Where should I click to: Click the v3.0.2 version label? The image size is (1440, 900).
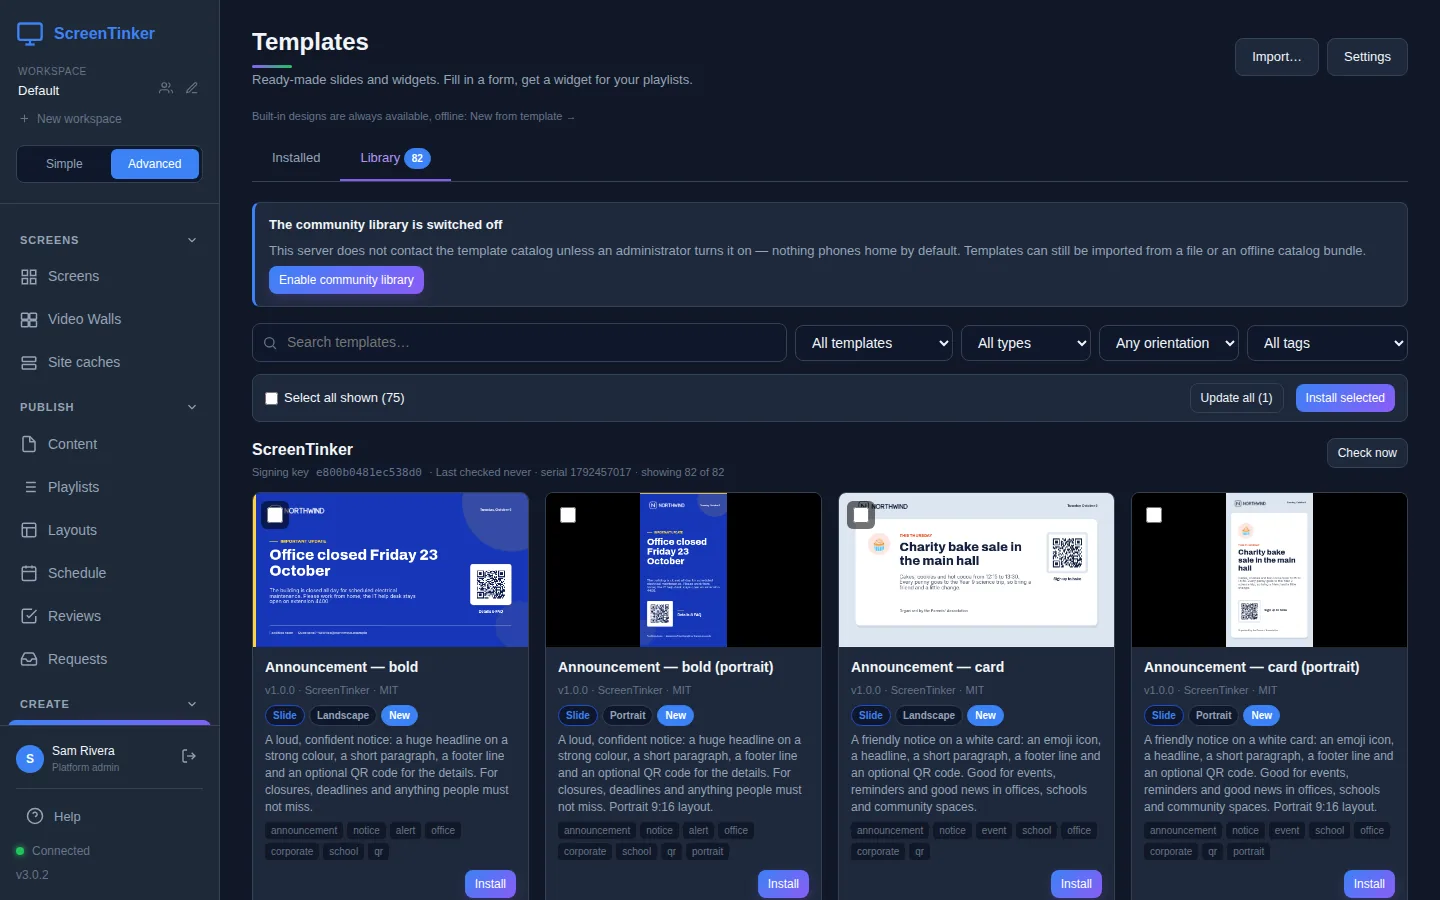click(32, 875)
